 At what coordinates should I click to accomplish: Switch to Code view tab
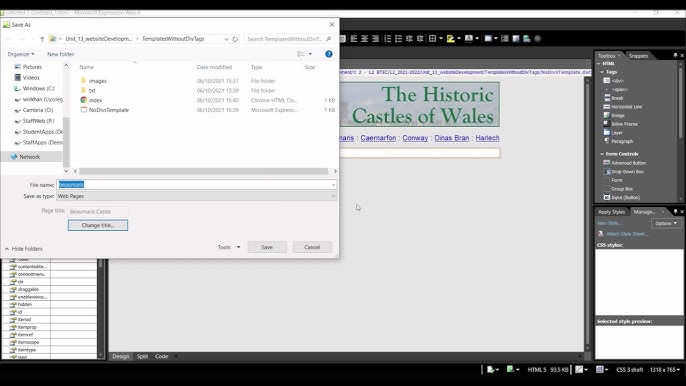pyautogui.click(x=161, y=356)
